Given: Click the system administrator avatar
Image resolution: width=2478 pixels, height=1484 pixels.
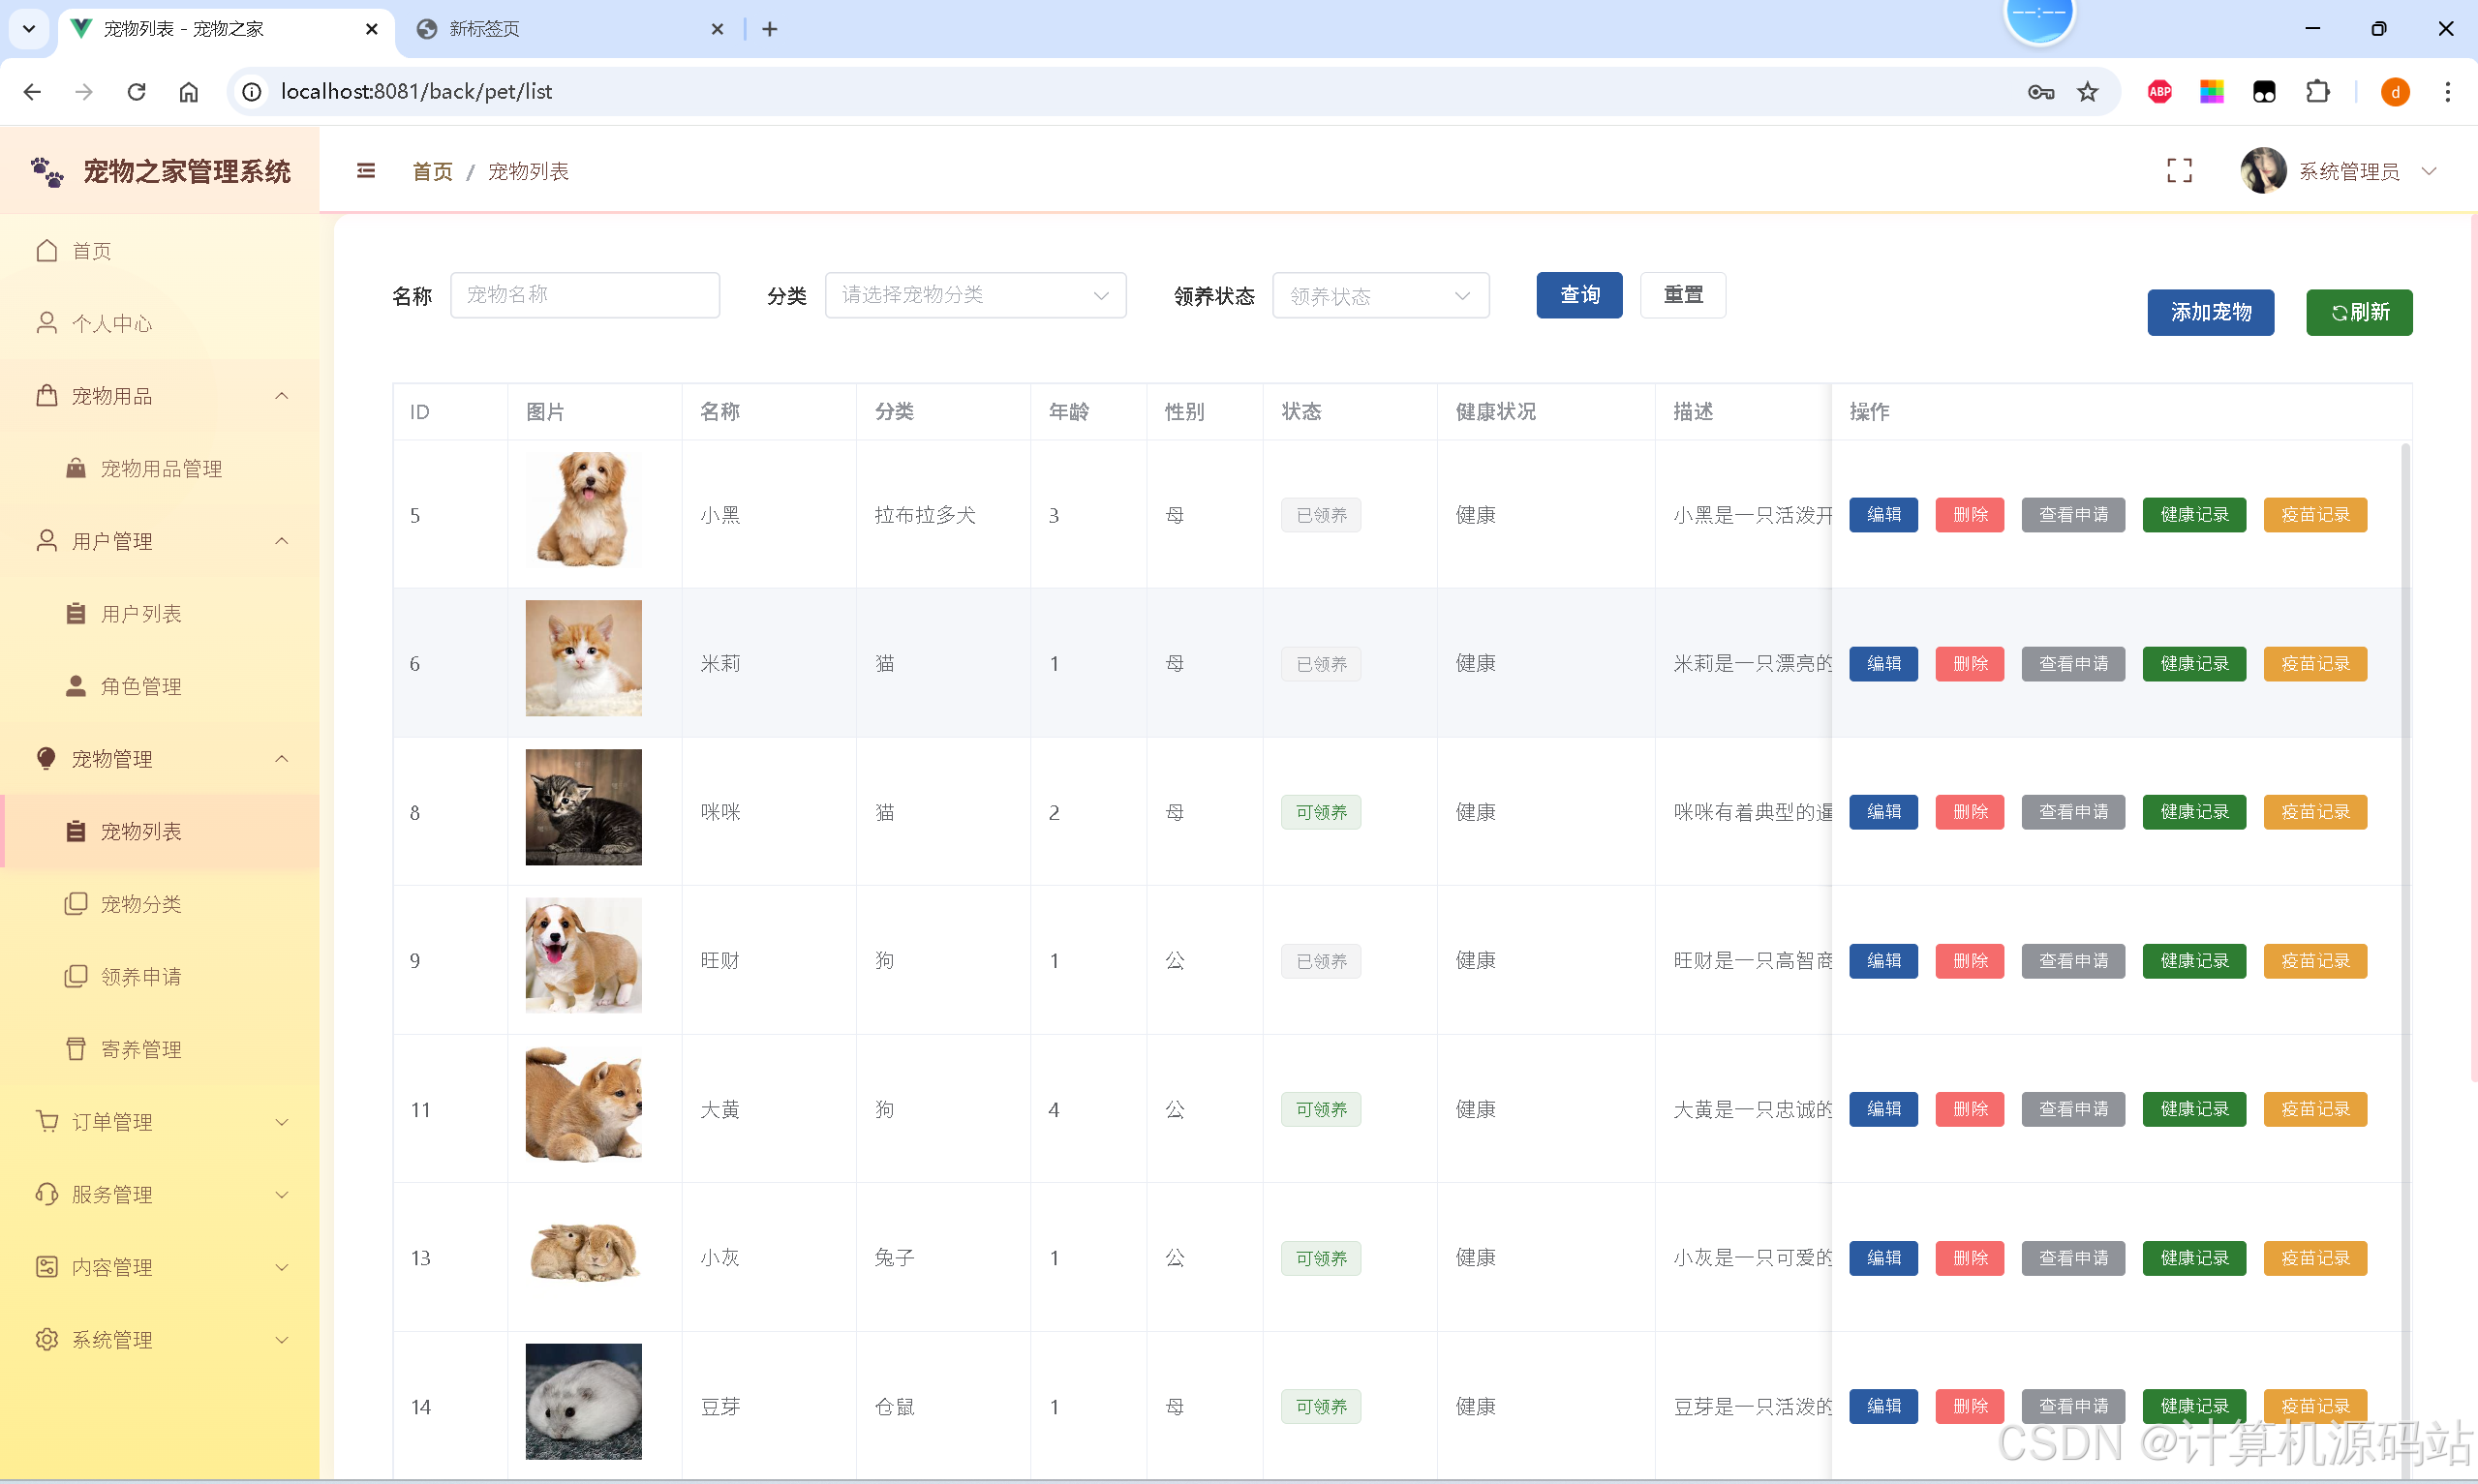Looking at the screenshot, I should (x=2263, y=171).
